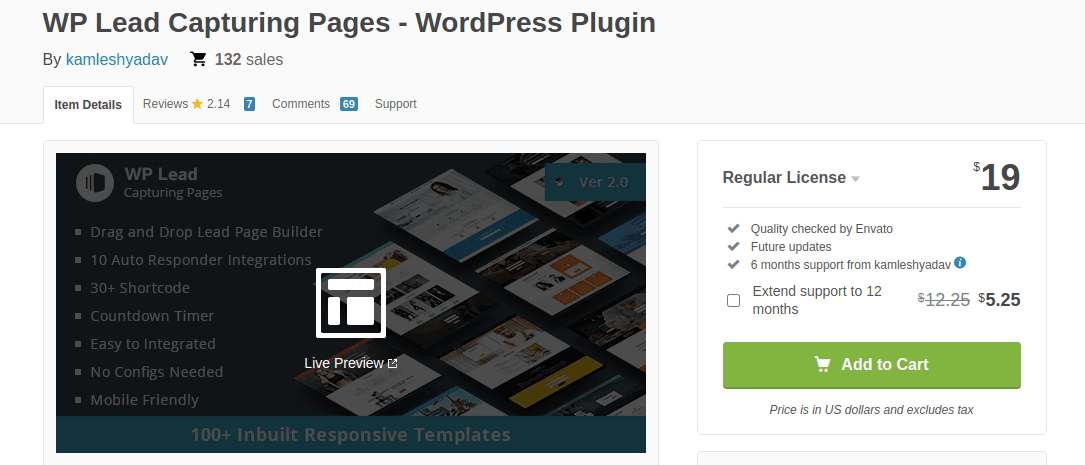Click checkmark next to Quality checked by Envato
This screenshot has height=465, width=1085.
(x=733, y=228)
